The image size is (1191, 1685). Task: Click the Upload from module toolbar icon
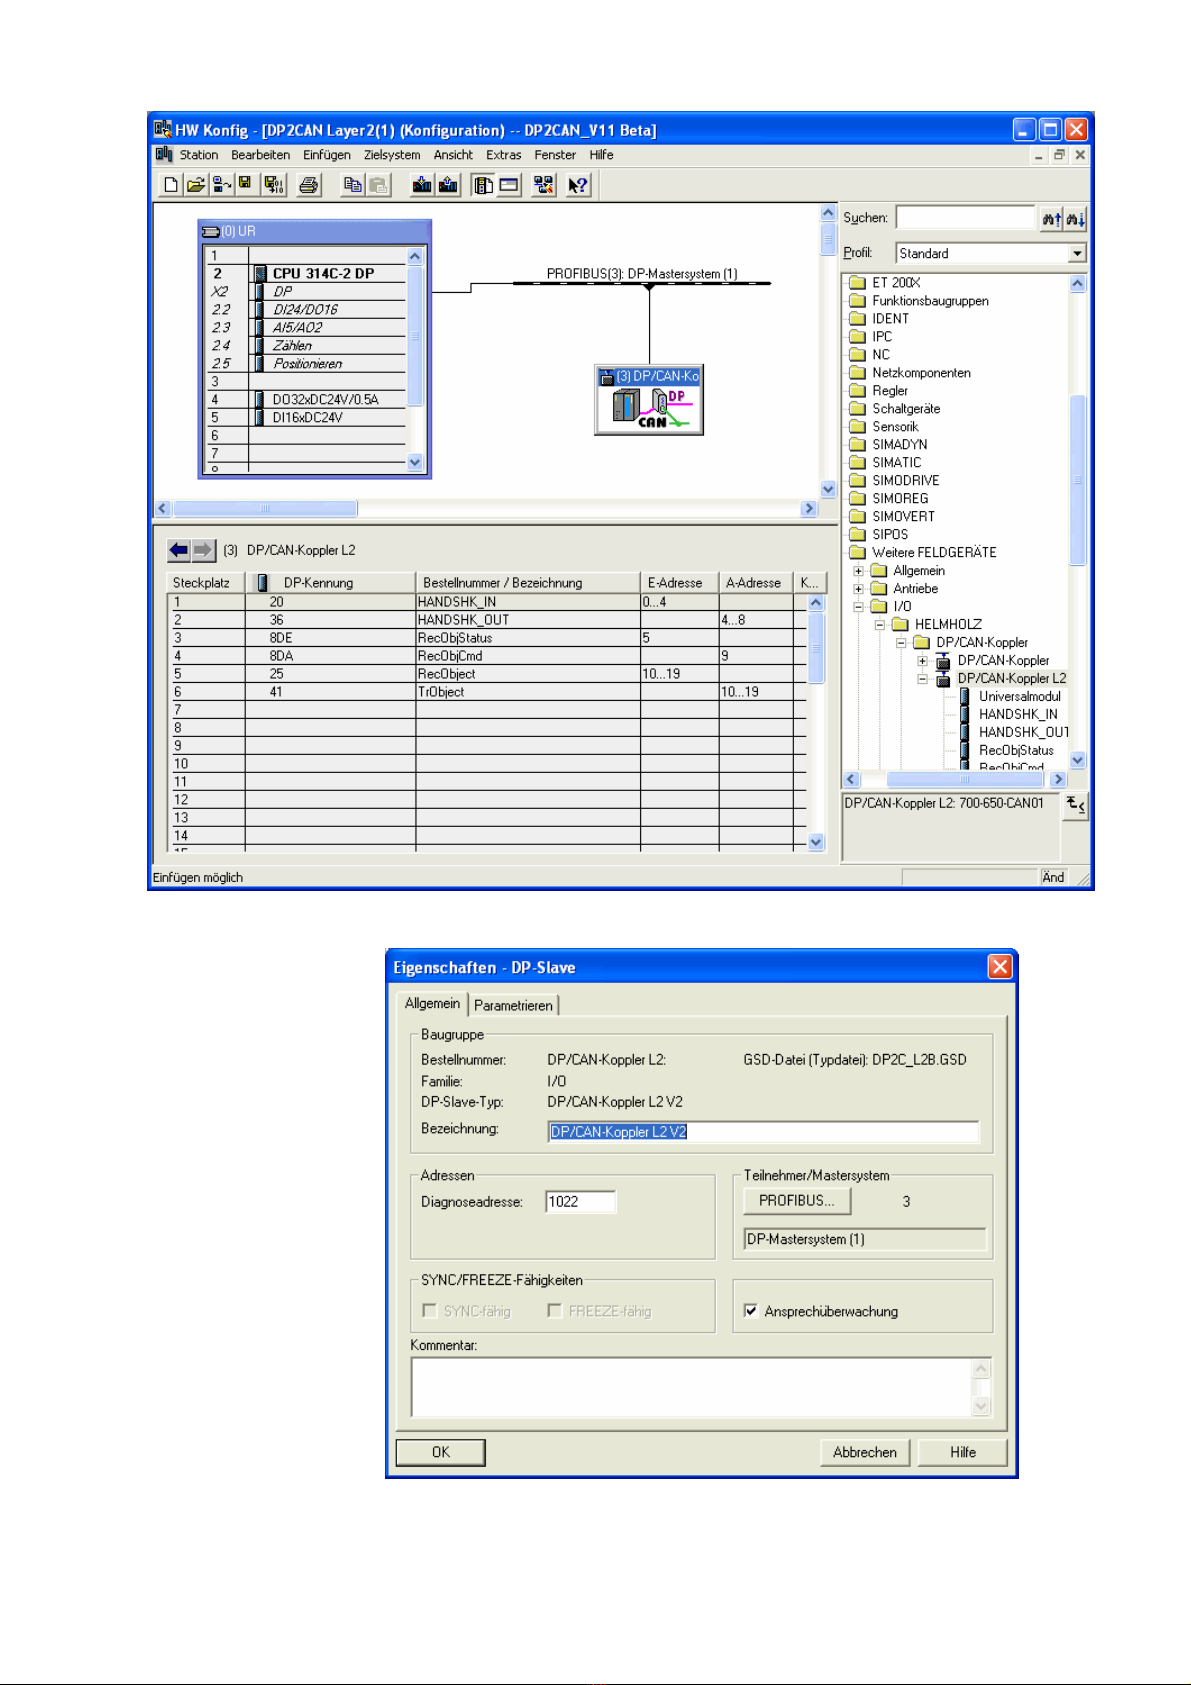[x=448, y=185]
